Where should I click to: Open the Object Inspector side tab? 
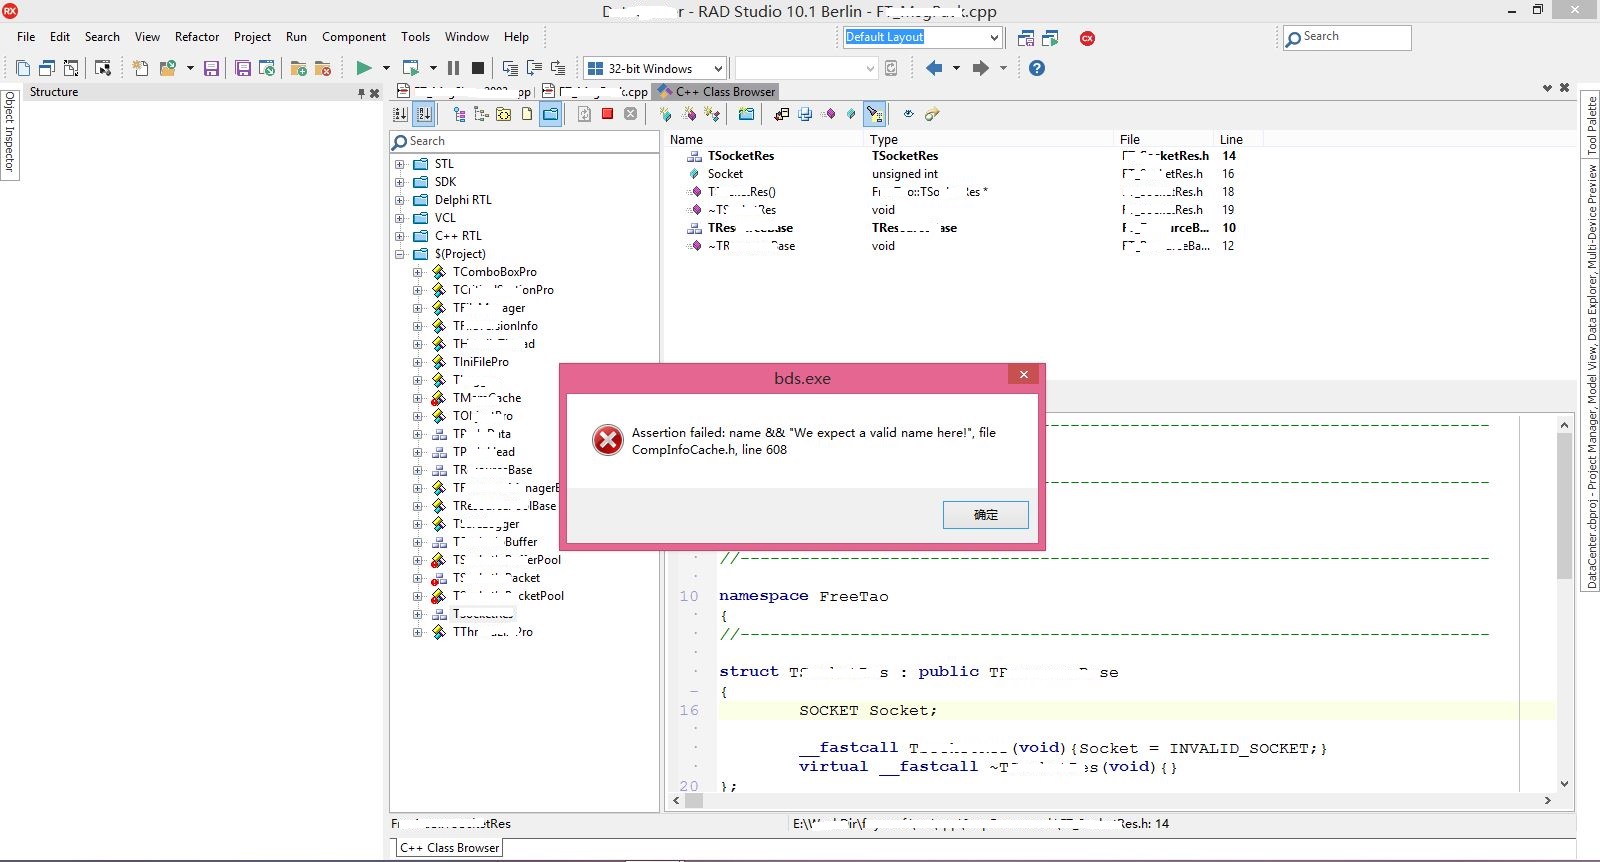9,134
